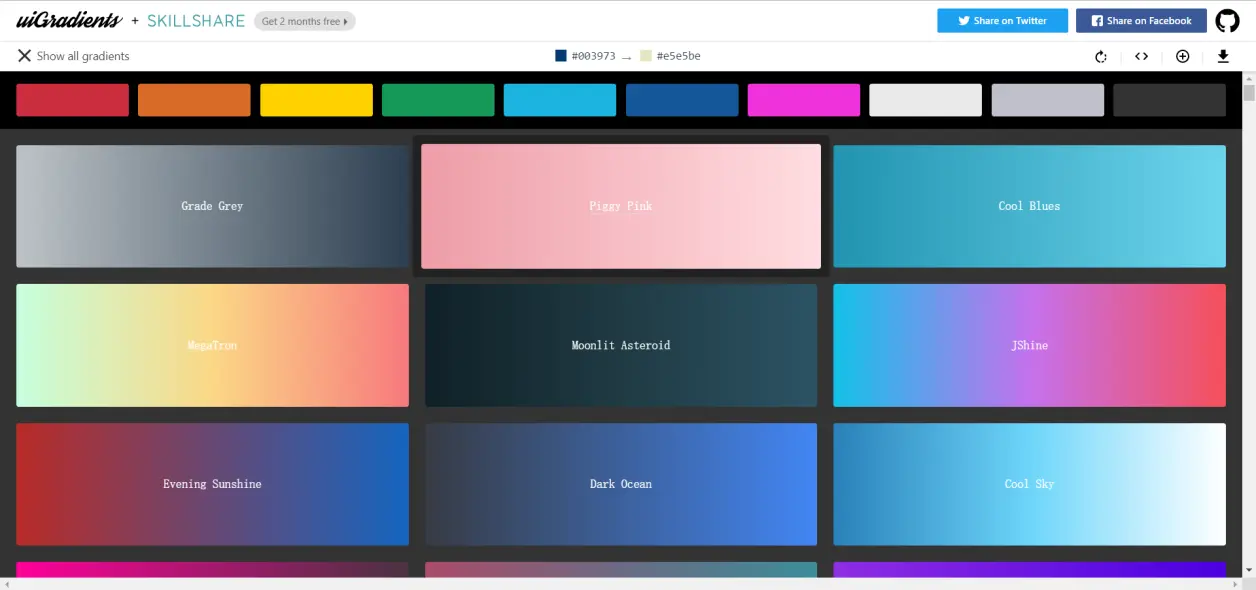
Task: Click the #003973 hex color text
Action: (x=593, y=56)
